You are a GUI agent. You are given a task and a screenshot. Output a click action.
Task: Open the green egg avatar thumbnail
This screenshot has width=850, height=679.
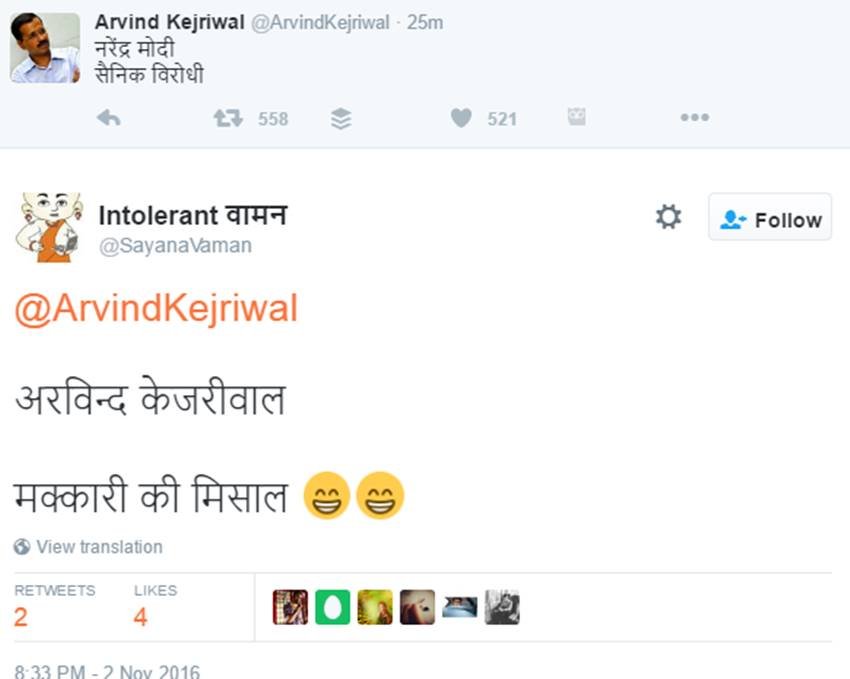pos(331,605)
